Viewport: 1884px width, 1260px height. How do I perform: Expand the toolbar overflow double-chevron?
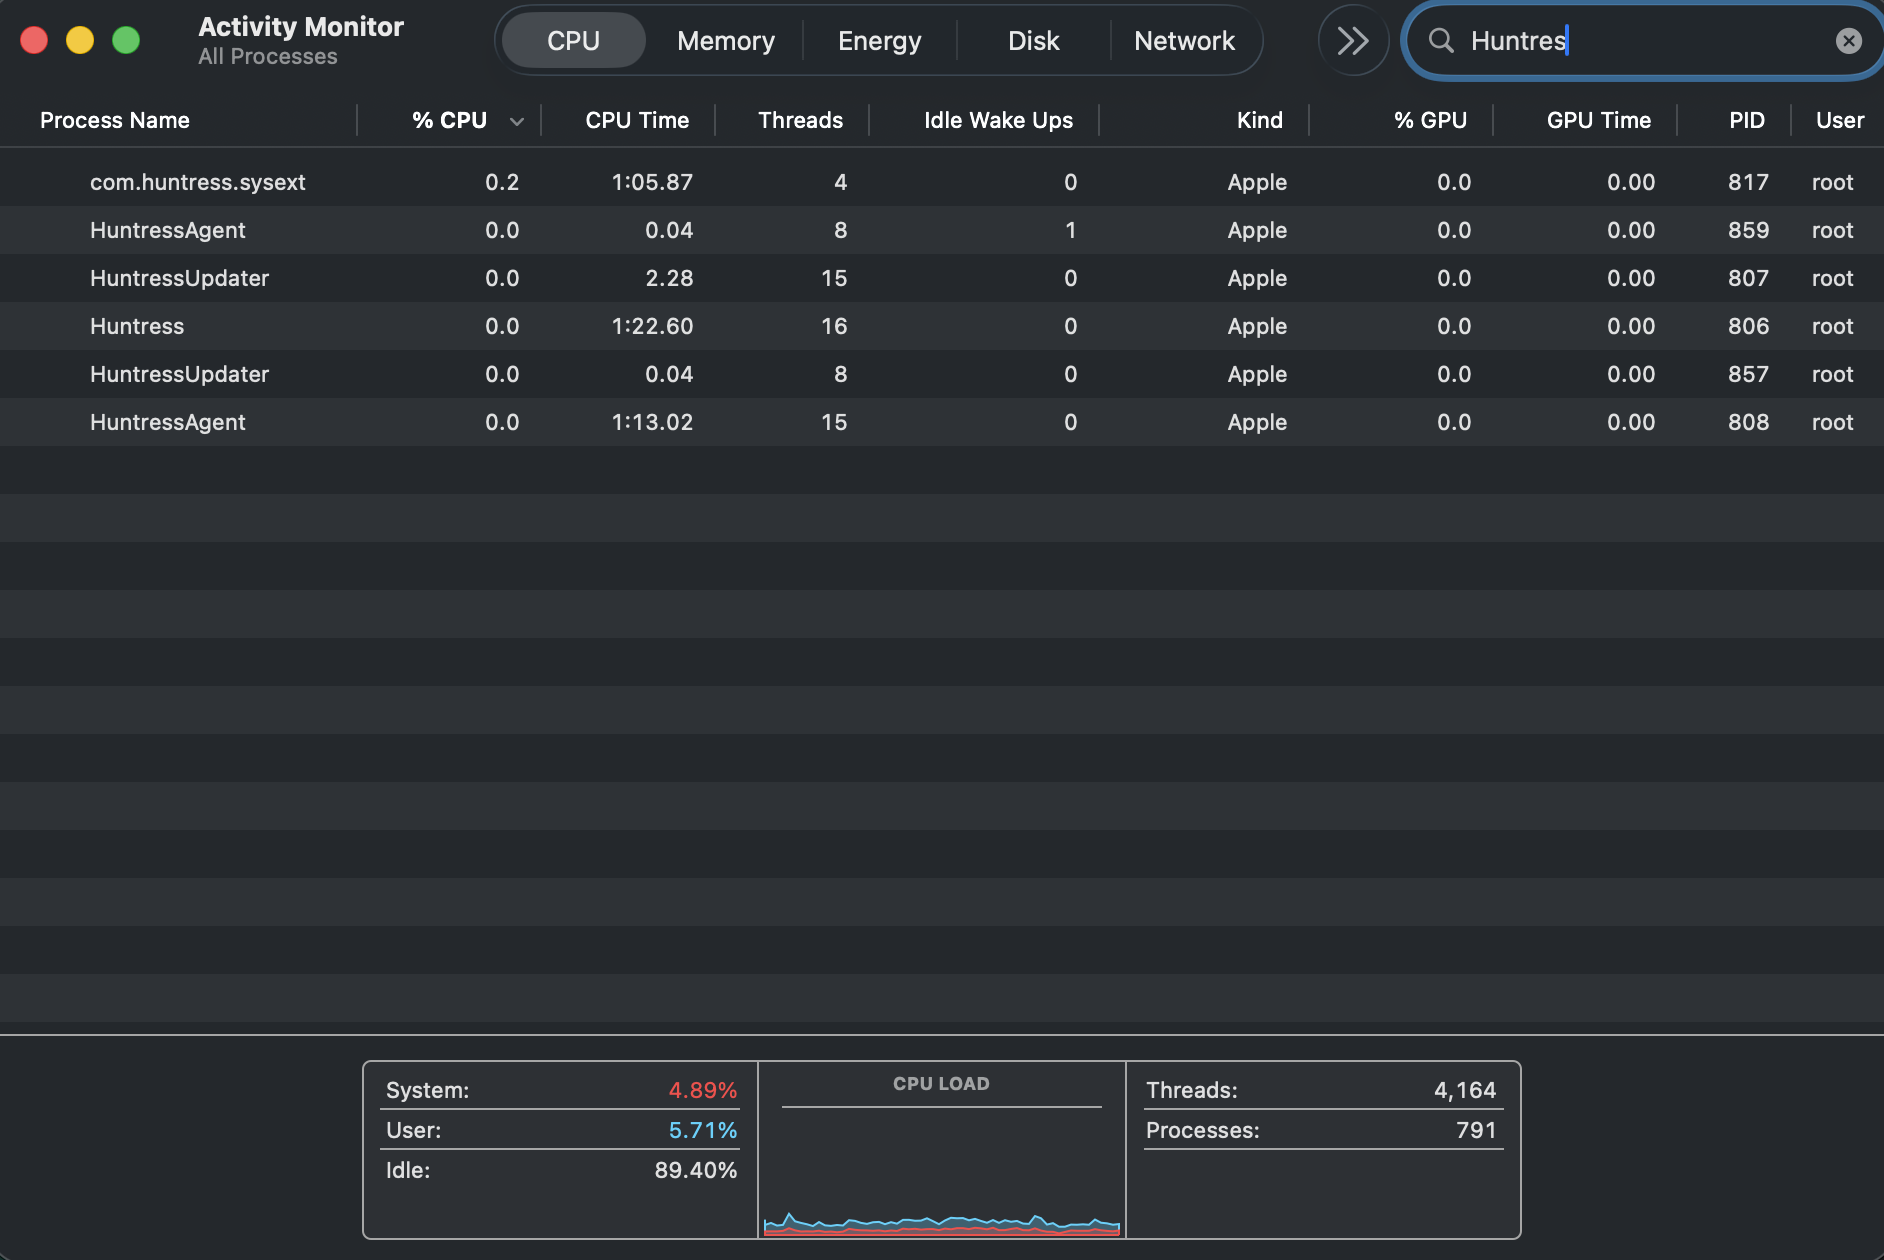pyautogui.click(x=1353, y=41)
